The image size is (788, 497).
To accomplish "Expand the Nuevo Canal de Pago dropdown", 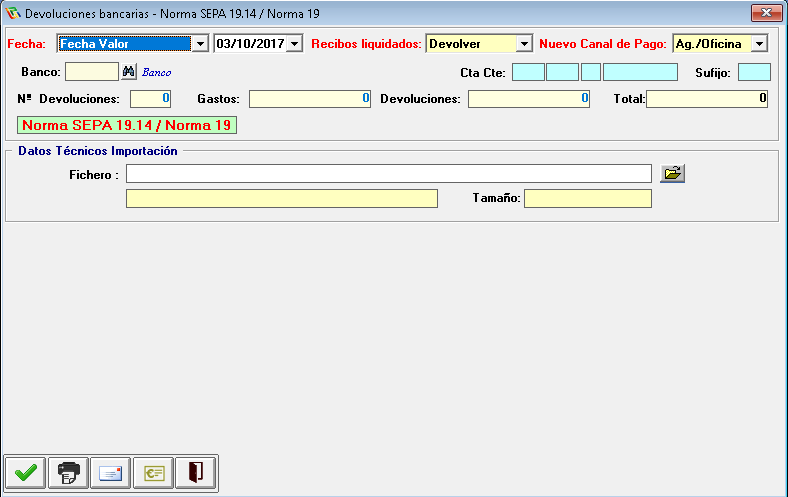I will (x=759, y=44).
